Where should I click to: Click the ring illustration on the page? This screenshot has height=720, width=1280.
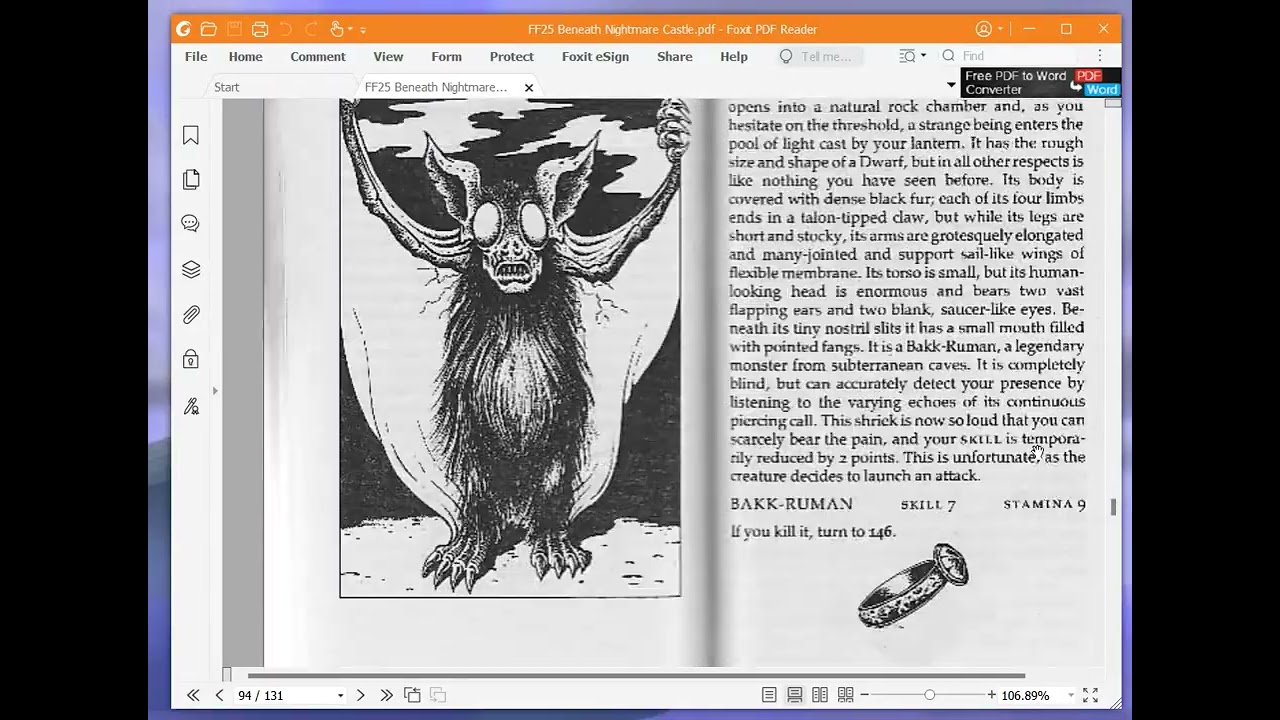(914, 586)
